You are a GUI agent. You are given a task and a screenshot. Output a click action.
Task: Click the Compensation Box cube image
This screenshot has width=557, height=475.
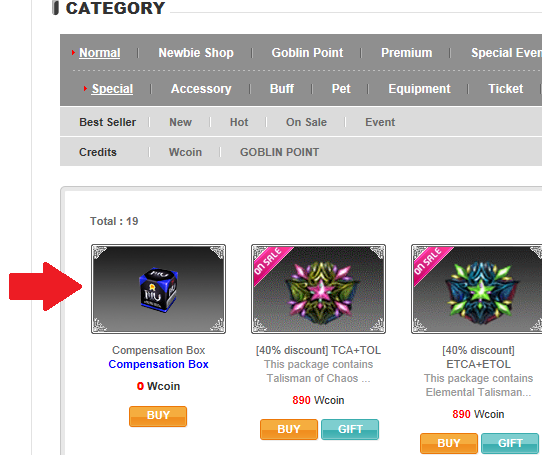coord(158,289)
